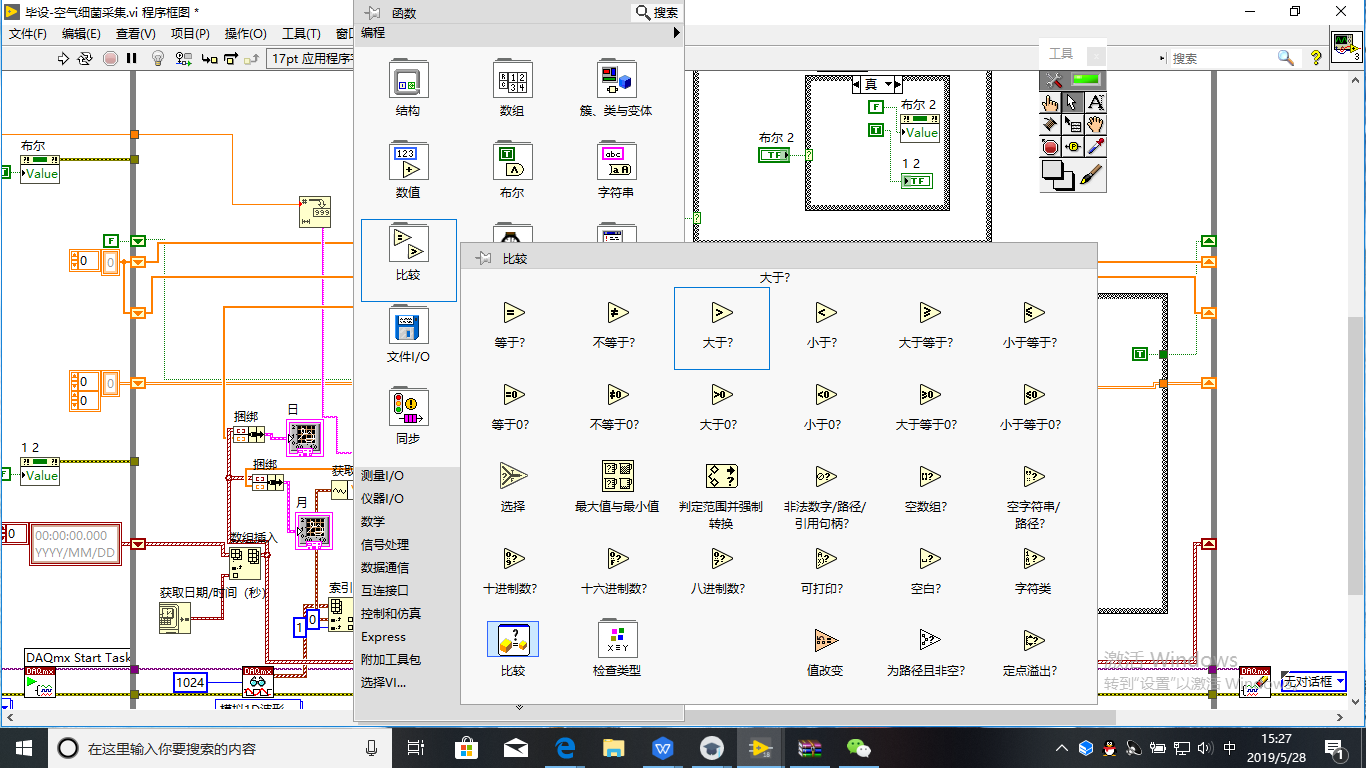Open the 17pt font dropdown

point(310,58)
